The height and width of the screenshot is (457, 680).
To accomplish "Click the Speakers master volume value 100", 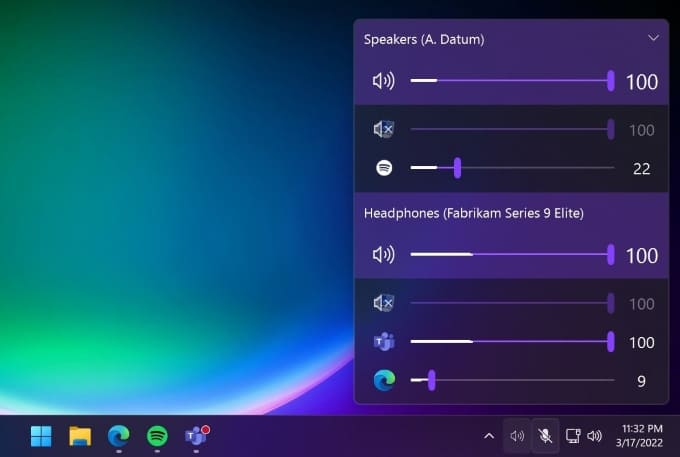I will tap(642, 82).
